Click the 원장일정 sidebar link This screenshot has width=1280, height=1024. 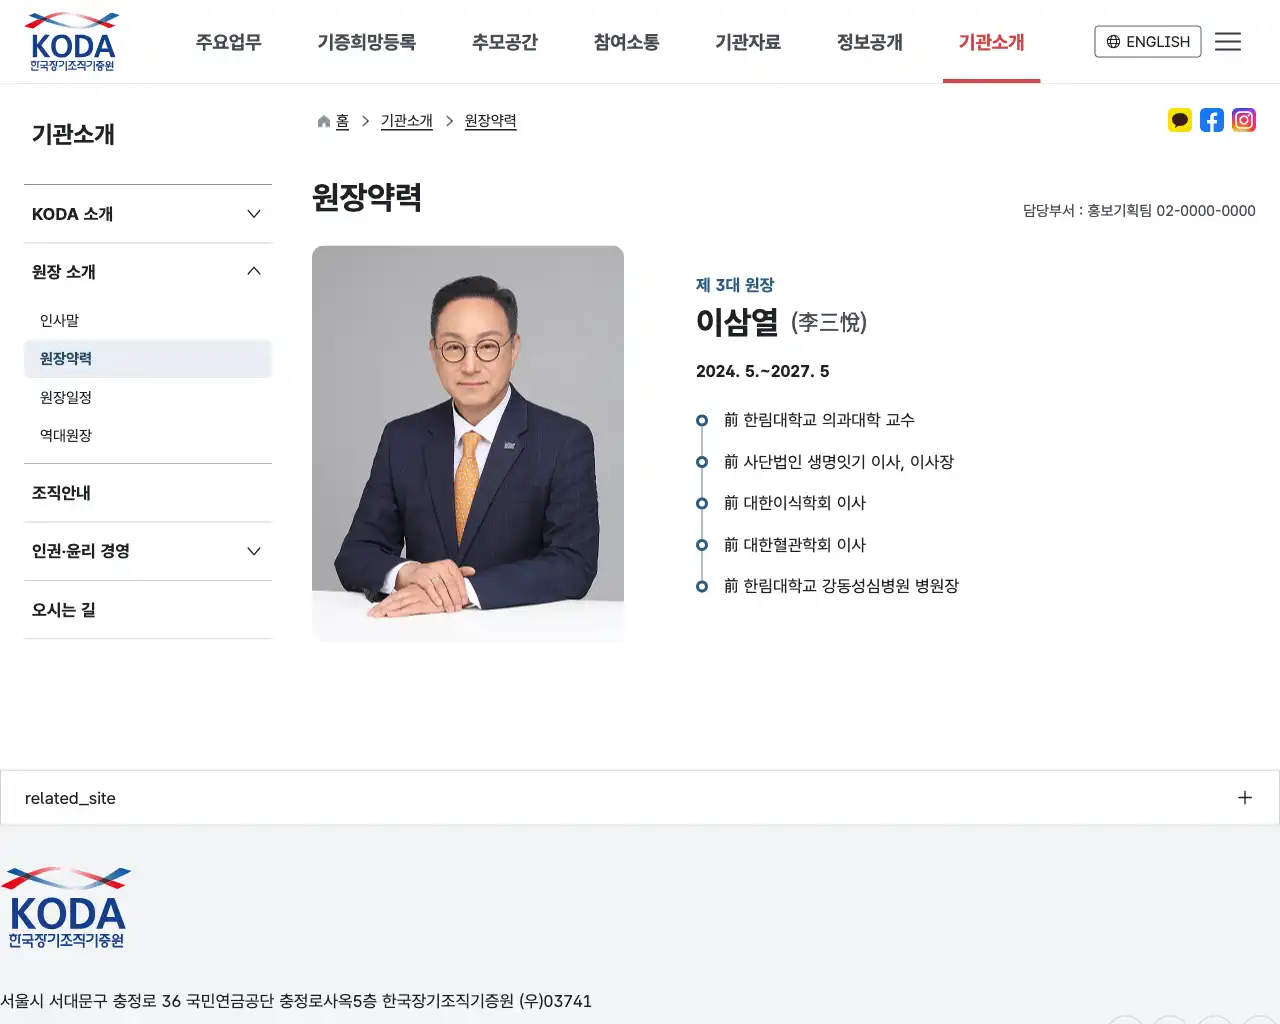click(67, 397)
